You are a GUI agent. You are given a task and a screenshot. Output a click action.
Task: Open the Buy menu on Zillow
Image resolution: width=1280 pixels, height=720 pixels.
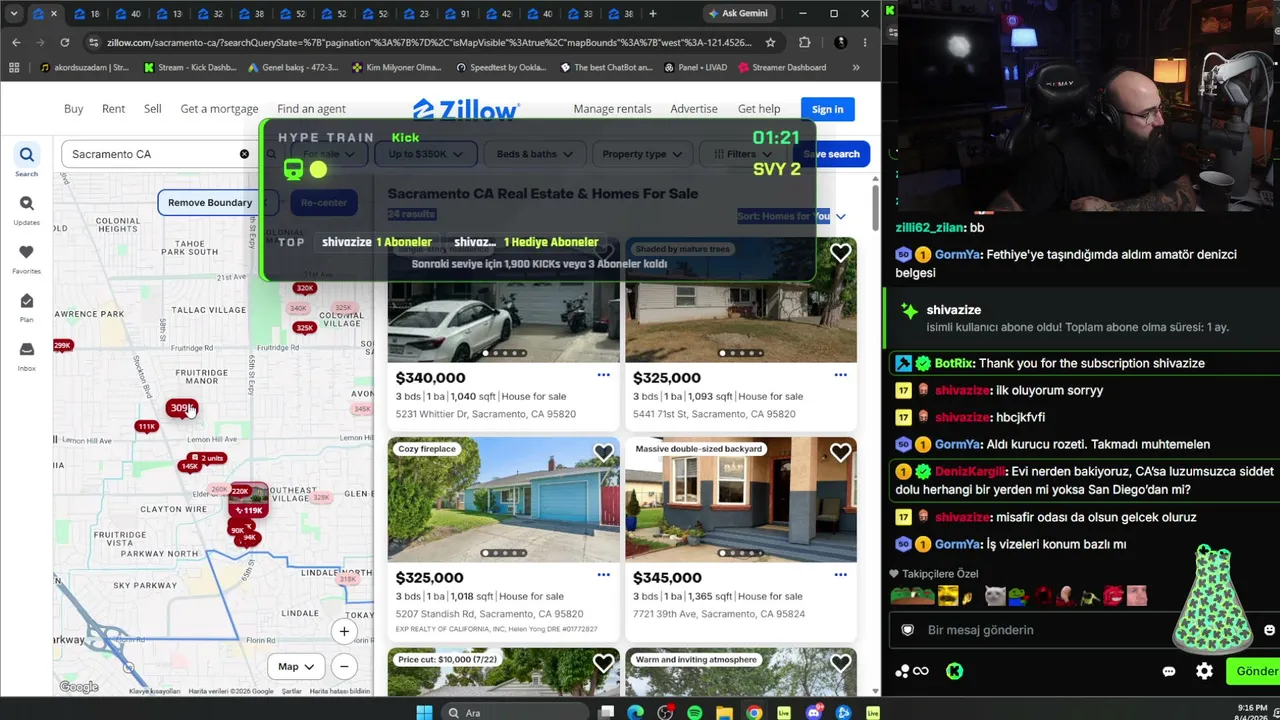(74, 109)
